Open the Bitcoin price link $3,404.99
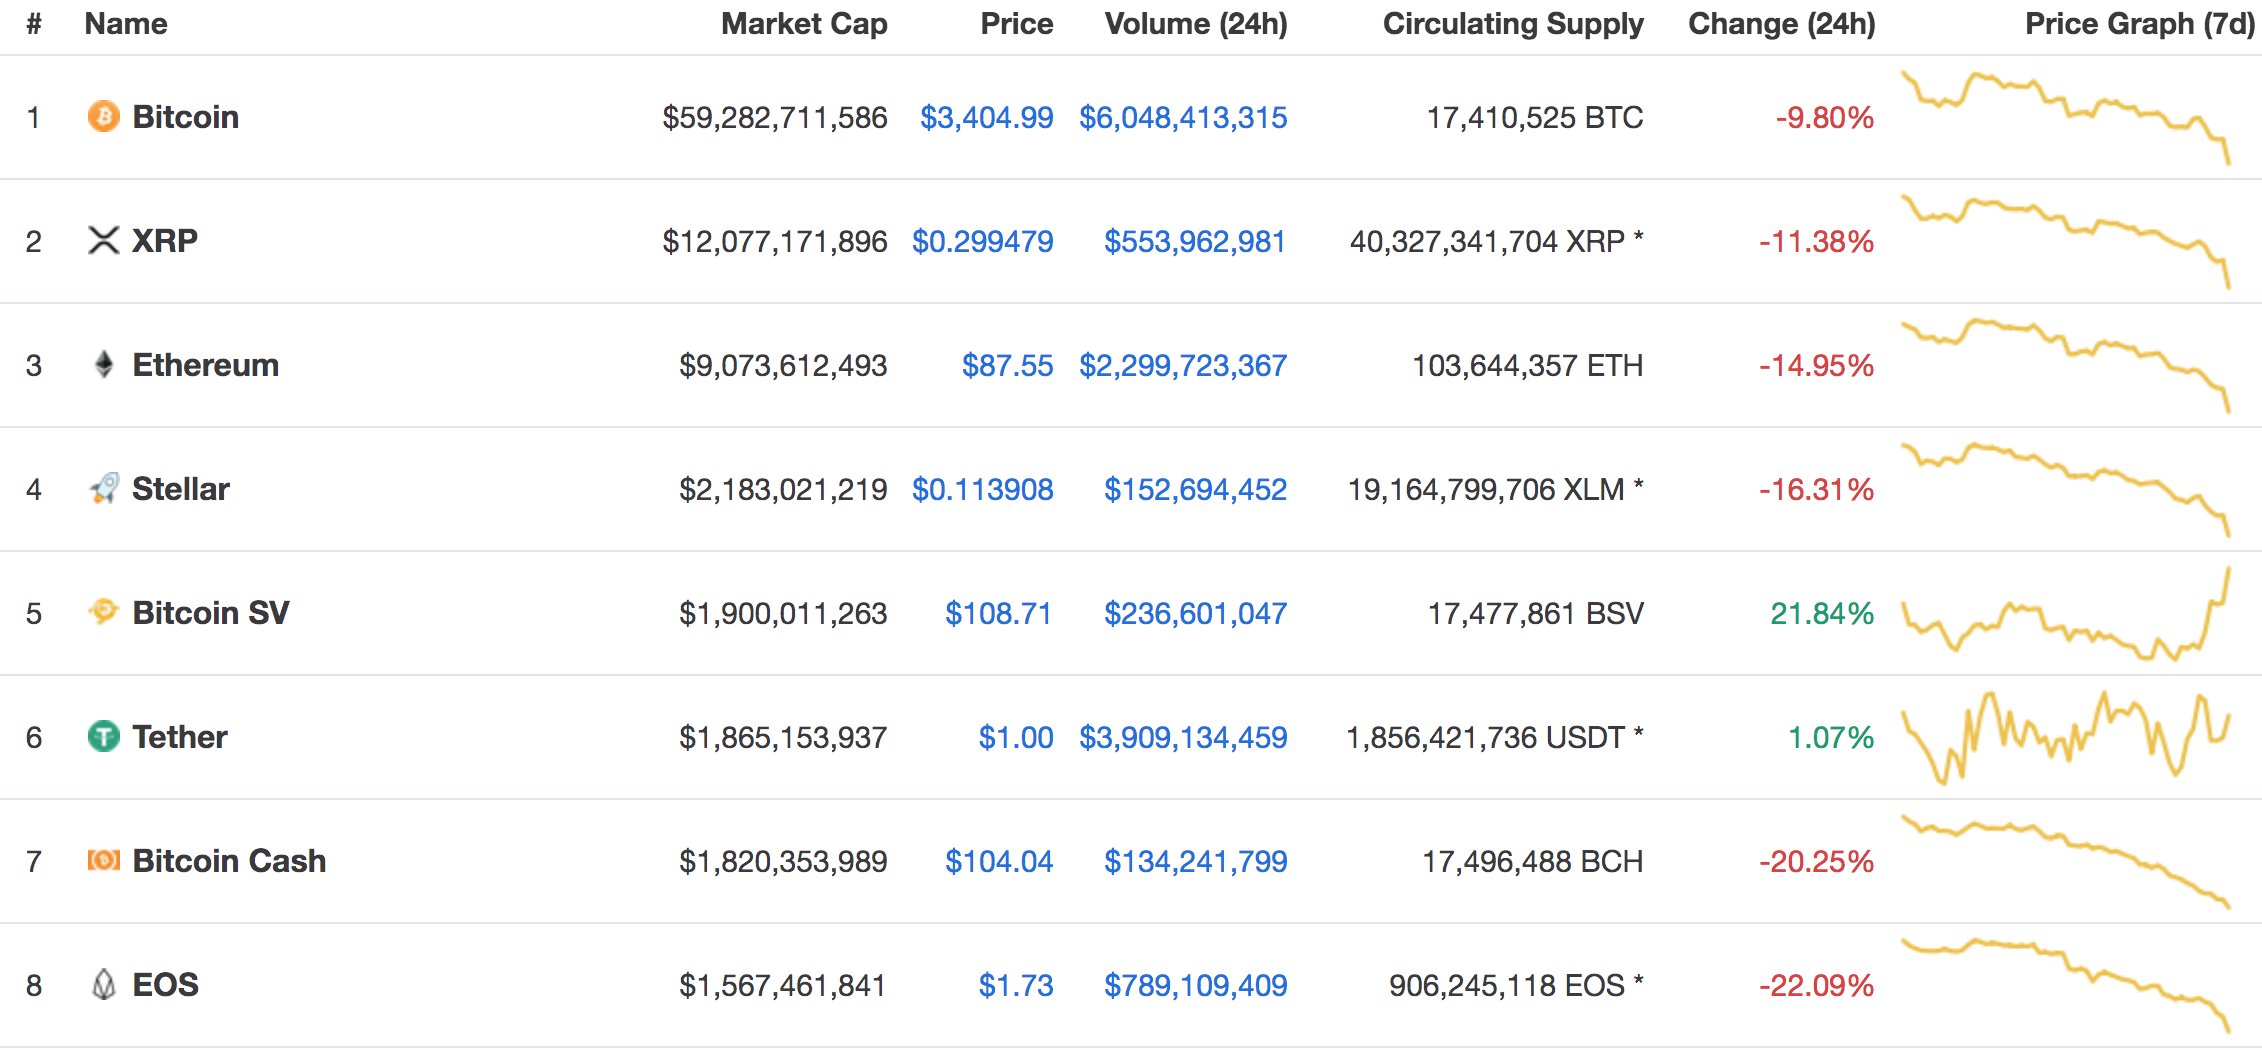 click(986, 117)
